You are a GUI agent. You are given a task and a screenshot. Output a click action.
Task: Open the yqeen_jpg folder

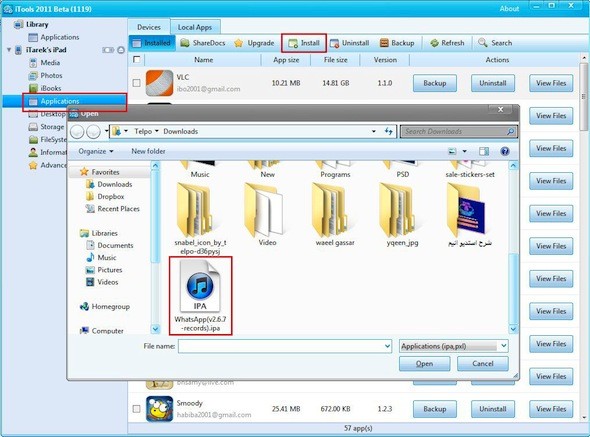(402, 215)
